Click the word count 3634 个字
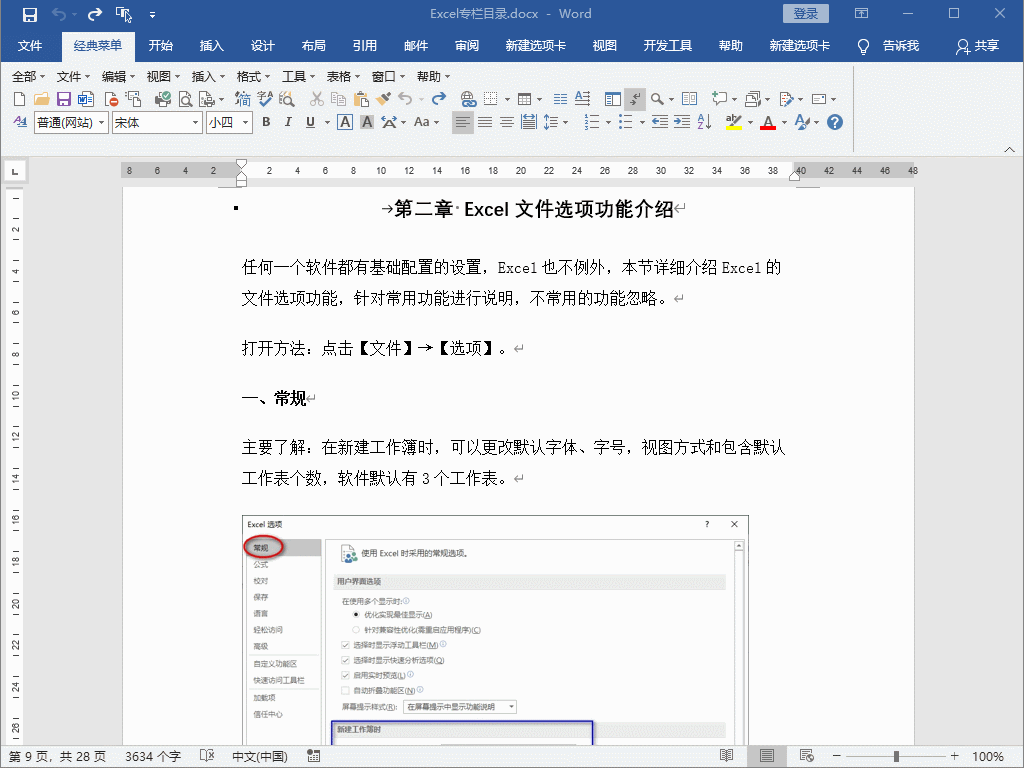1024x768 pixels. coord(153,756)
